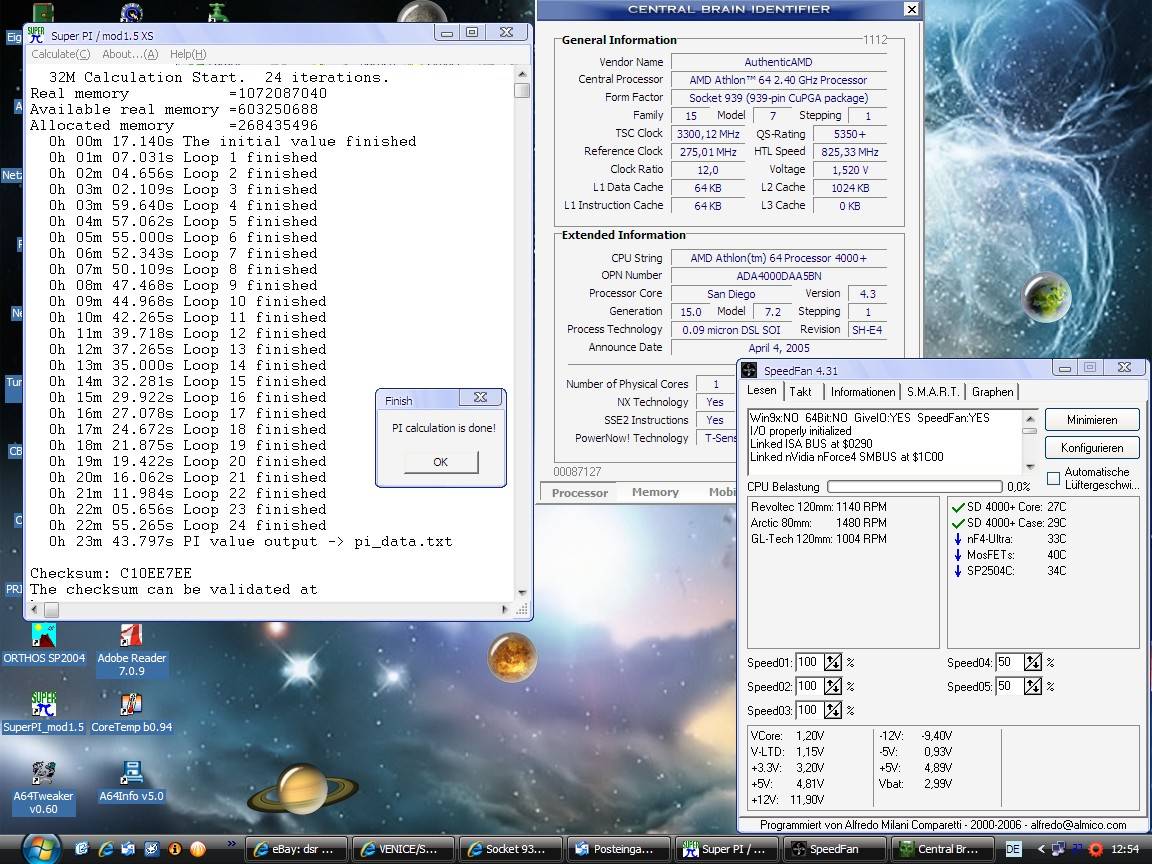The width and height of the screenshot is (1152, 864).
Task: Launch the CoreTemp b0.94 desktop shortcut
Action: pos(132,713)
